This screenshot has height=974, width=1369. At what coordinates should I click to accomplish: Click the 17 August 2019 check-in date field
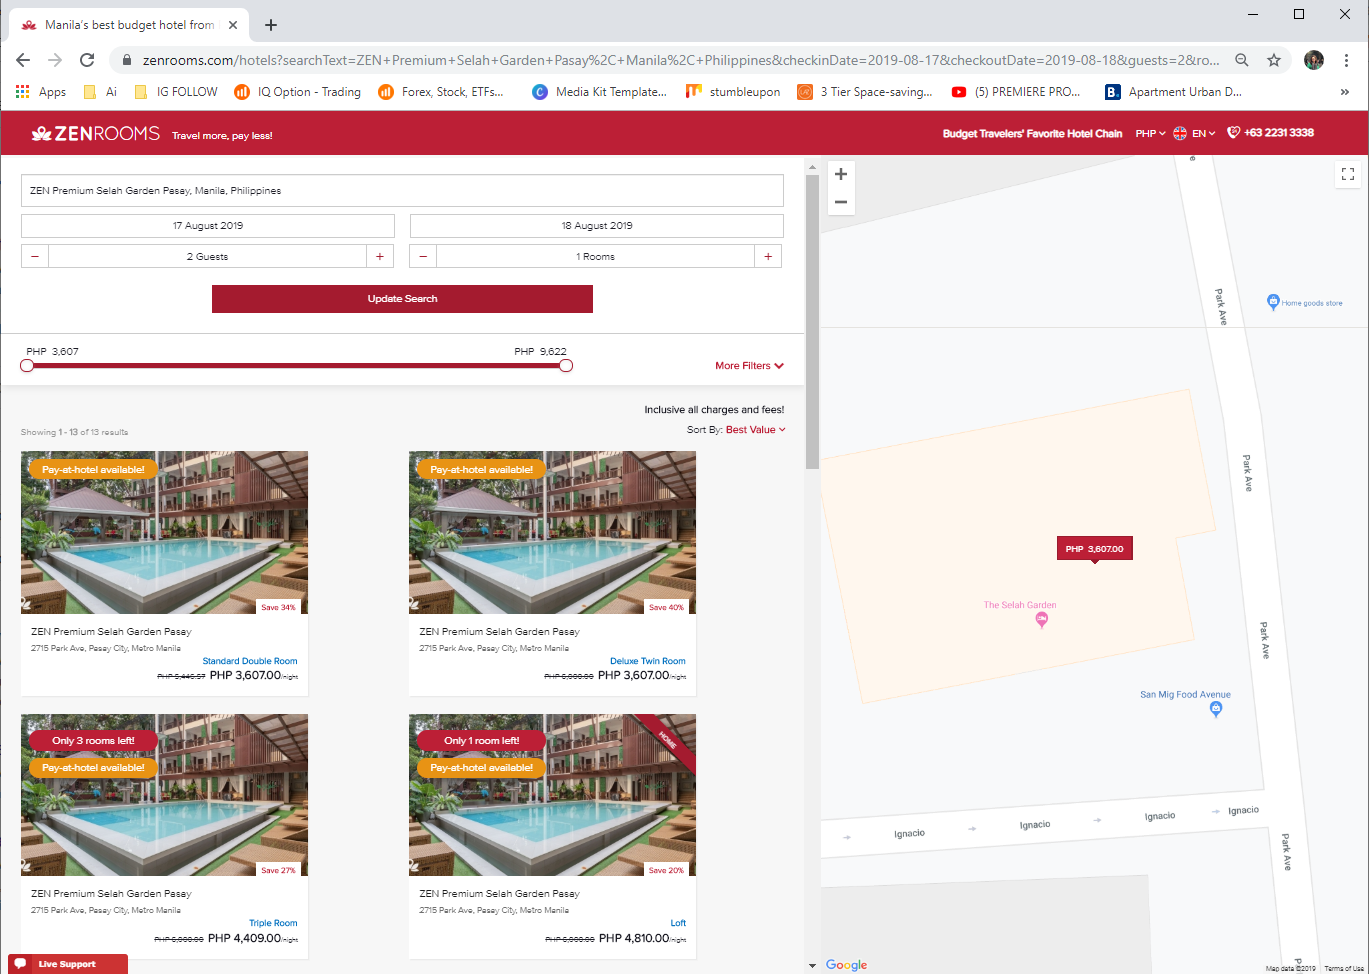[208, 226]
